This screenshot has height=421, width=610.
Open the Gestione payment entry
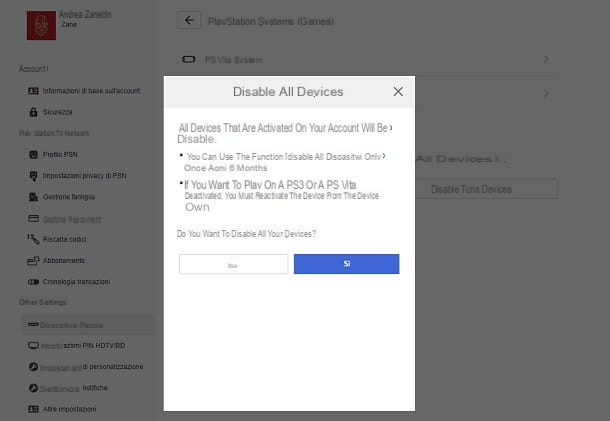click(x=72, y=220)
